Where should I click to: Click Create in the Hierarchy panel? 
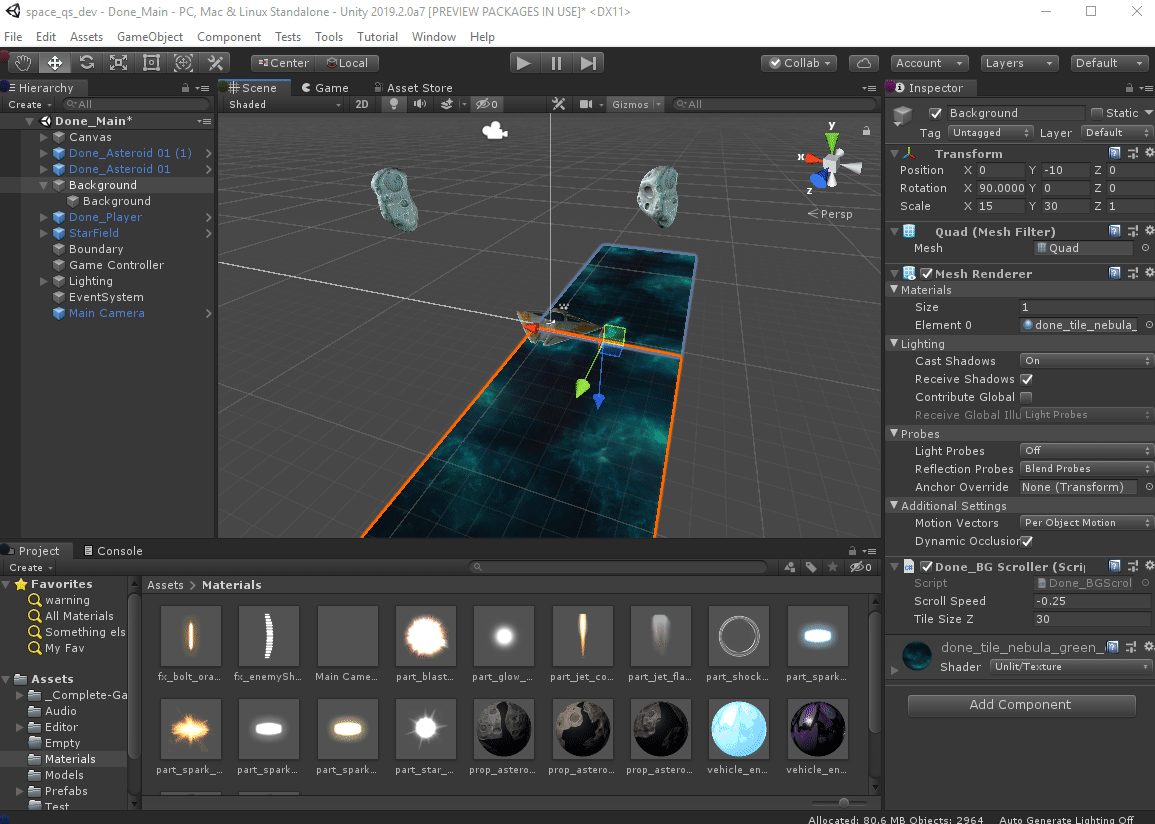click(29, 105)
